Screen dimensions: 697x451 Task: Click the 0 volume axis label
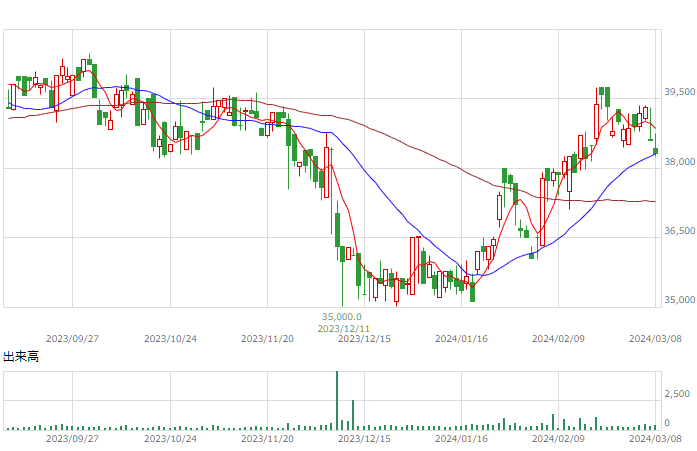coord(667,423)
